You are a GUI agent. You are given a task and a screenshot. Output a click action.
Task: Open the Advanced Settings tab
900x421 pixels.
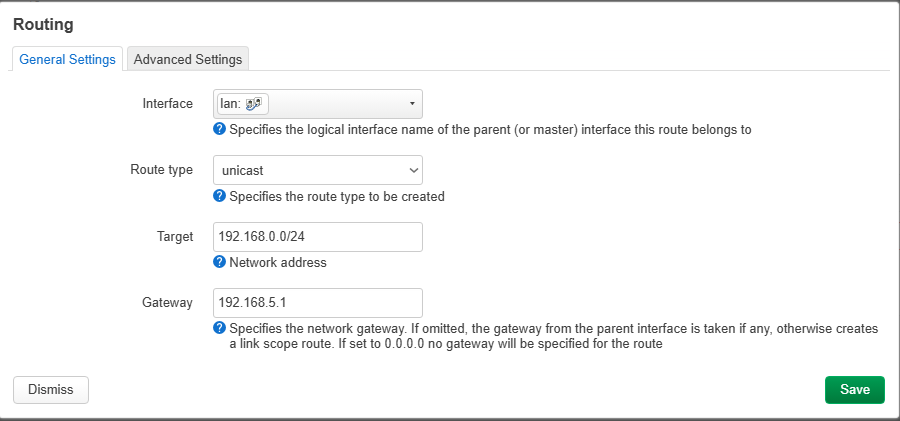point(188,59)
